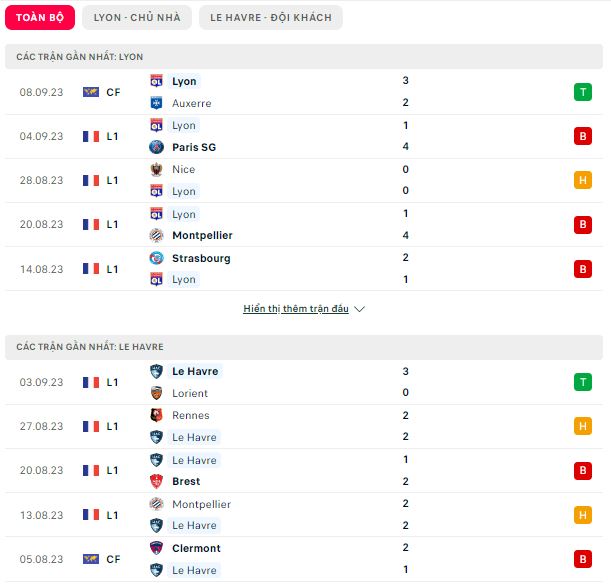Click the Paris SG club logo
This screenshot has height=584, width=611.
click(x=156, y=147)
